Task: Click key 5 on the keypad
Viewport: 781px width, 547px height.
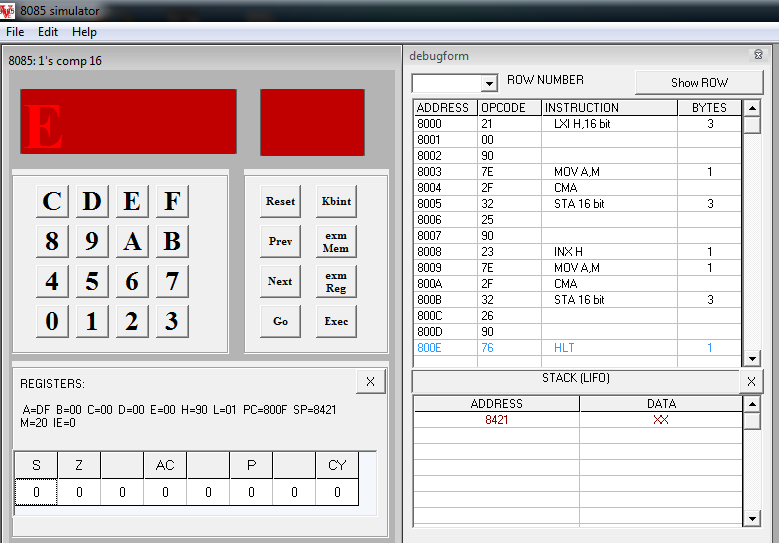Action: click(x=92, y=281)
